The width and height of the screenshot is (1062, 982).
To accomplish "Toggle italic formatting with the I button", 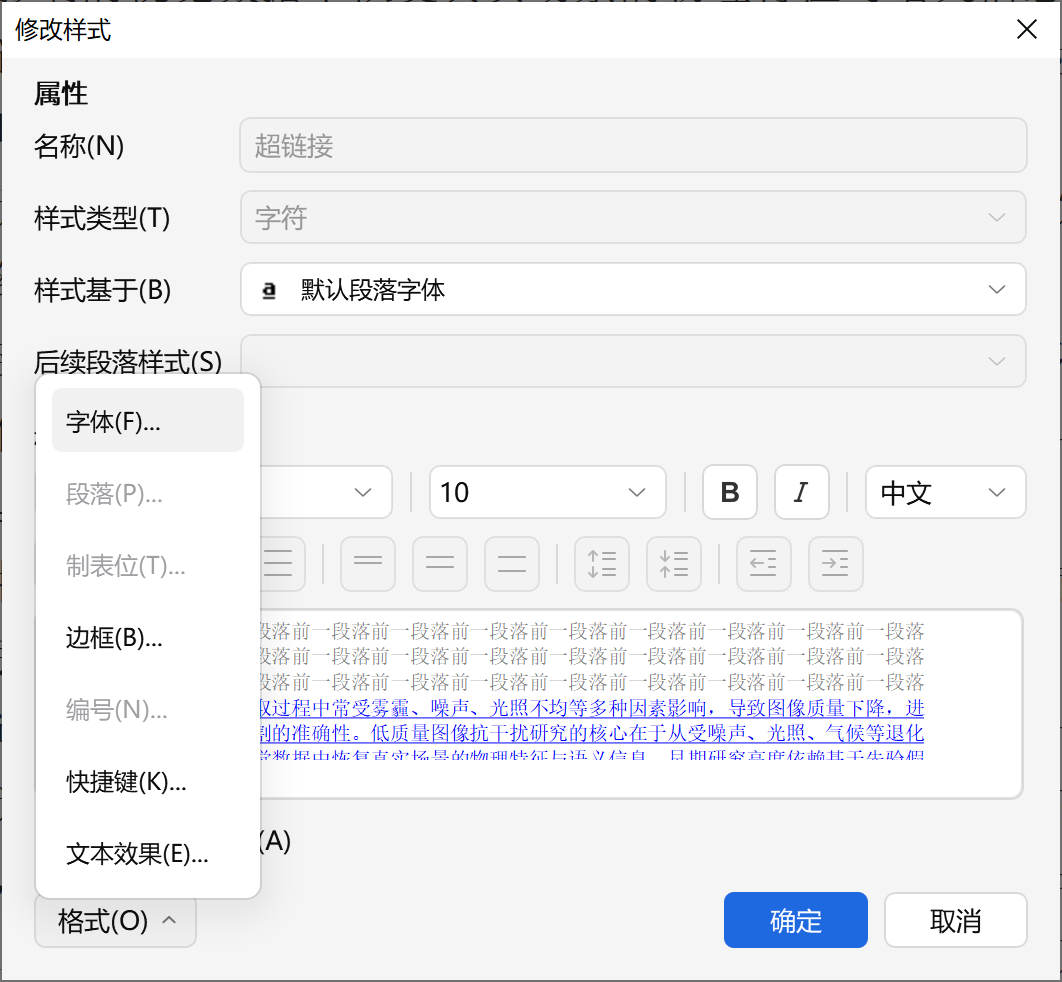I will [x=801, y=492].
